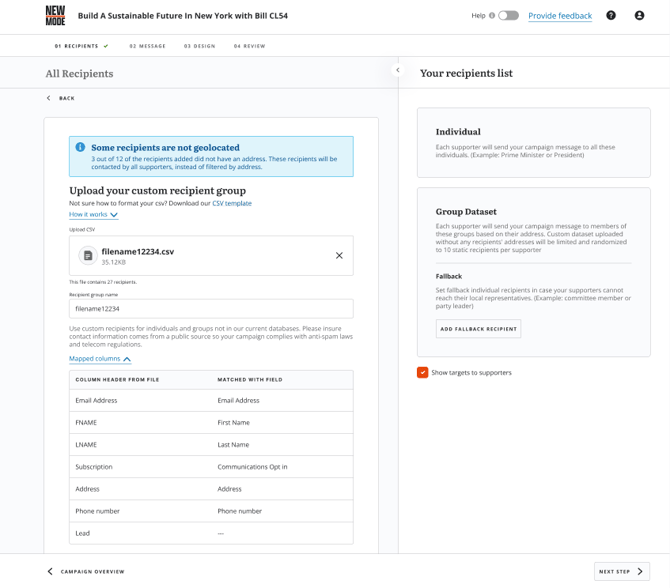Click the blue info icon in geolocation alert
Viewport: 670px width, 588px height.
(x=81, y=148)
